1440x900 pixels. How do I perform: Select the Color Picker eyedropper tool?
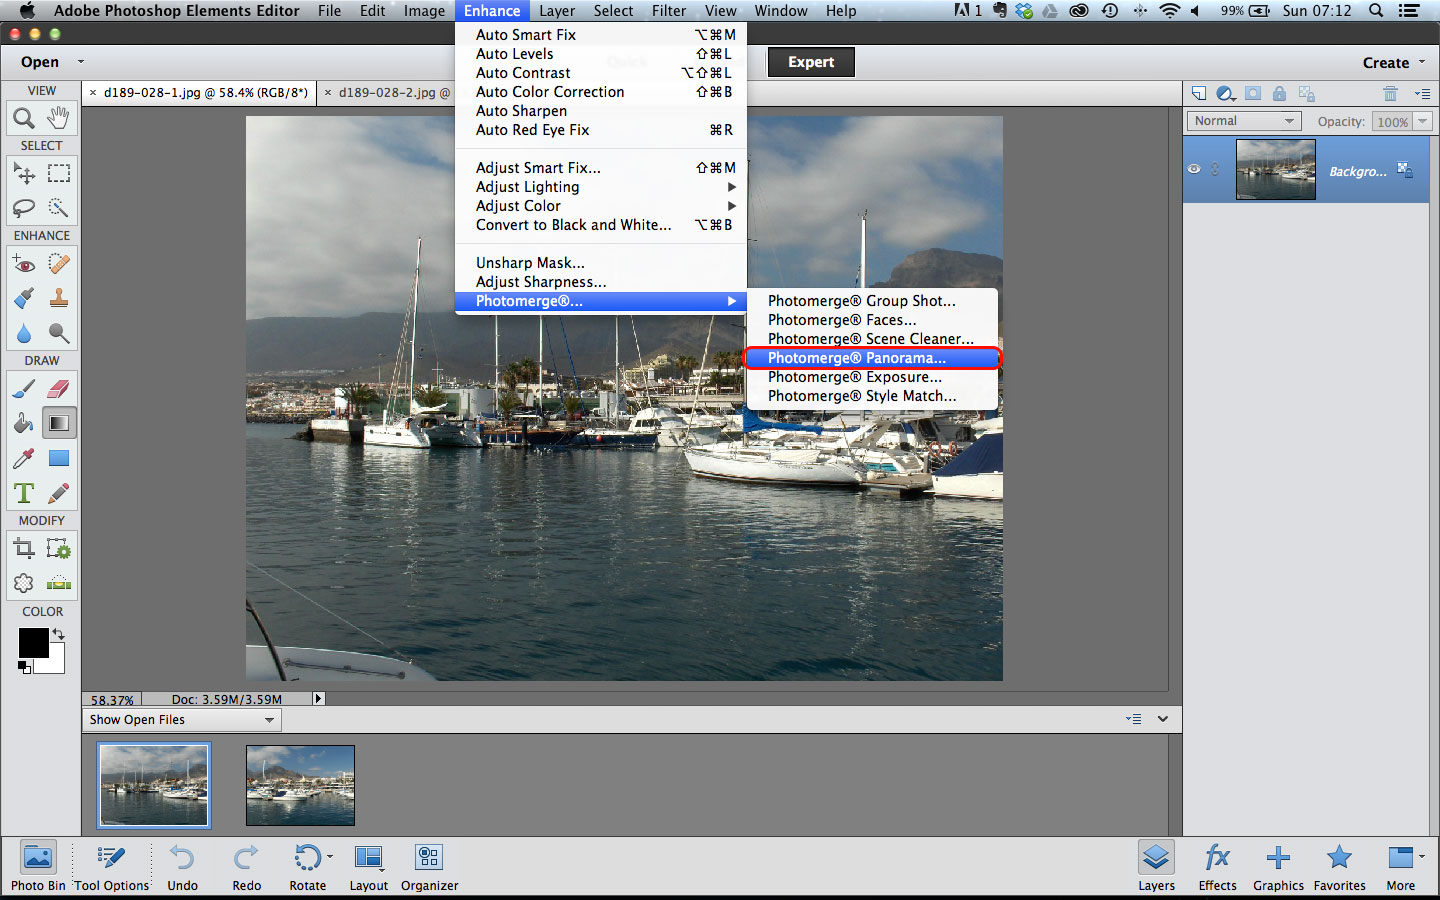[24, 459]
